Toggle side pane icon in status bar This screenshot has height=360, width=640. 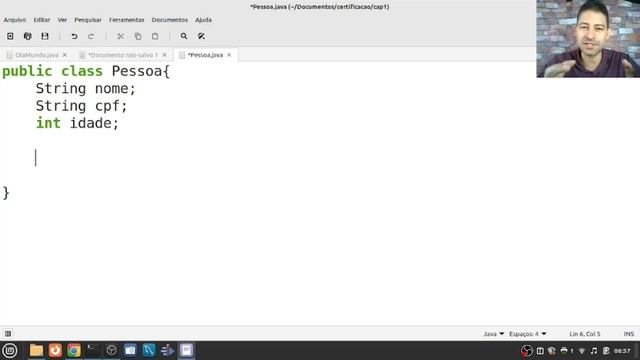(x=8, y=333)
